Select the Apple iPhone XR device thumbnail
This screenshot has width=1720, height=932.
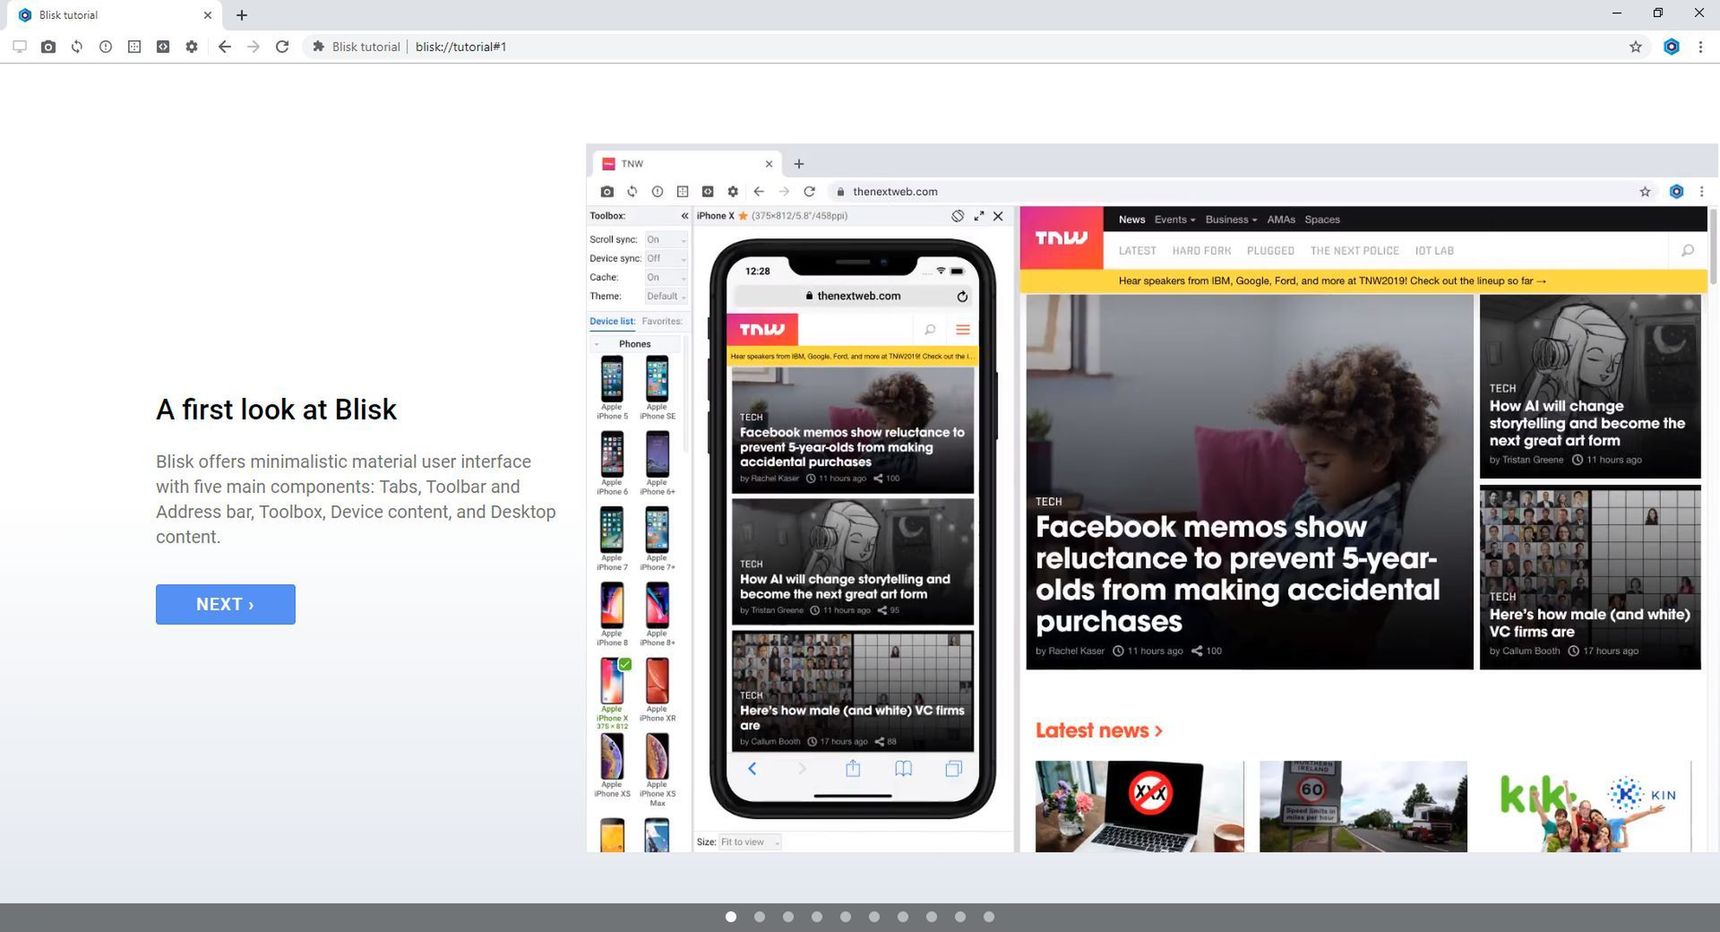point(657,690)
